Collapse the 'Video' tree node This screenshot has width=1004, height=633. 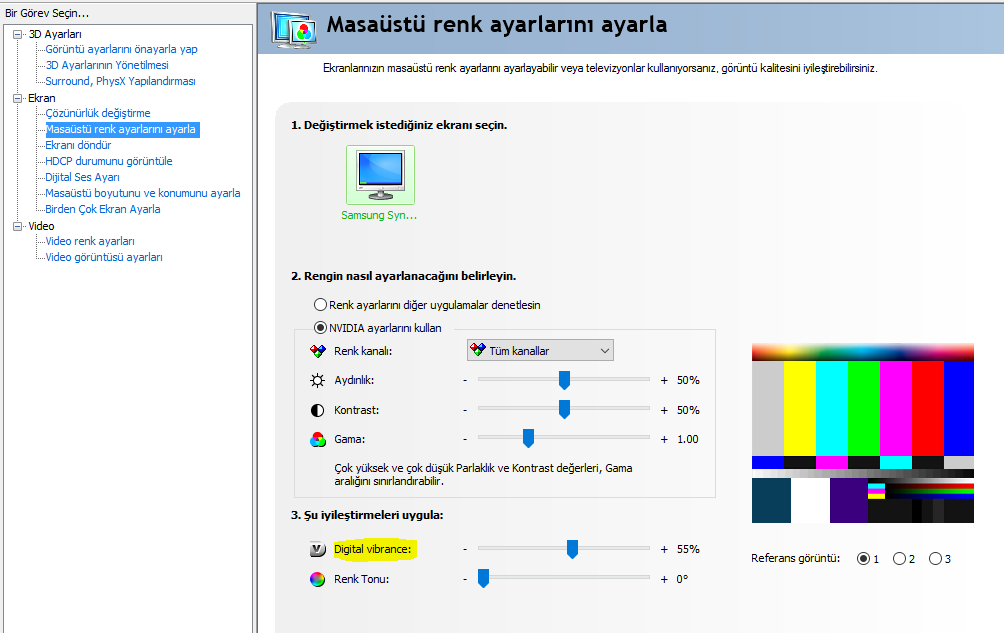18,227
